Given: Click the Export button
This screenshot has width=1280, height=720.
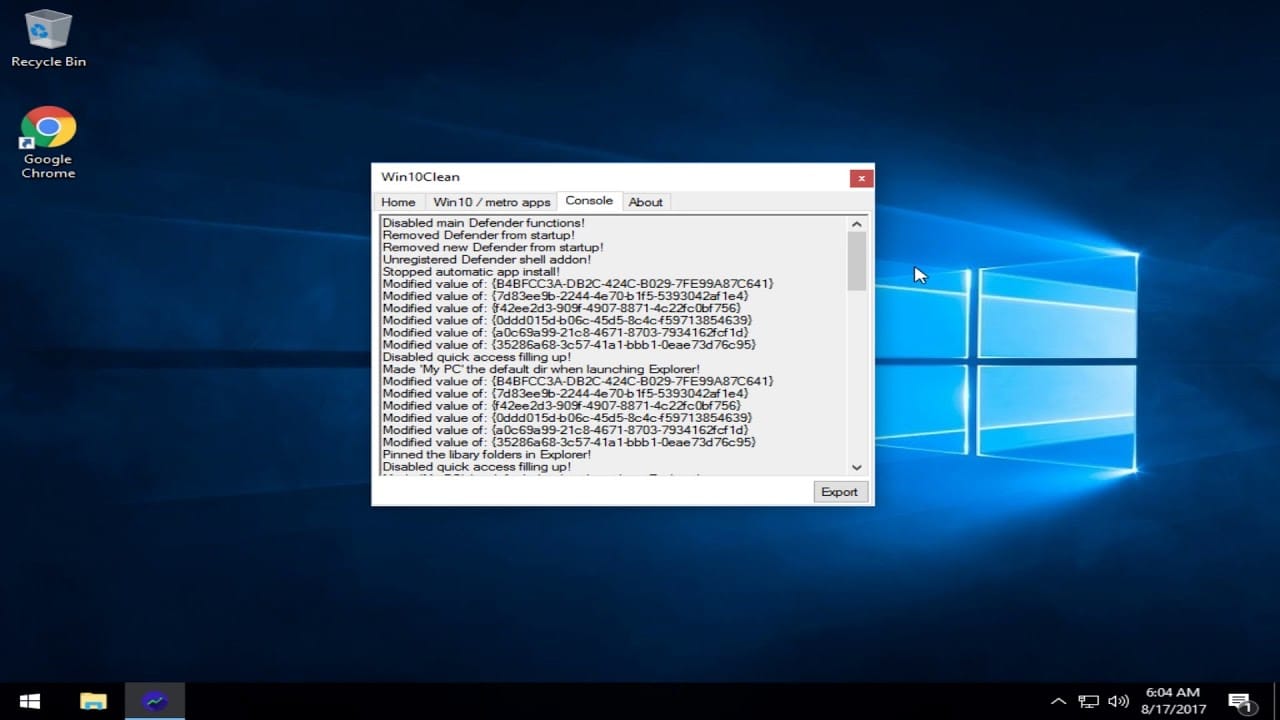Looking at the screenshot, I should pyautogui.click(x=839, y=492).
